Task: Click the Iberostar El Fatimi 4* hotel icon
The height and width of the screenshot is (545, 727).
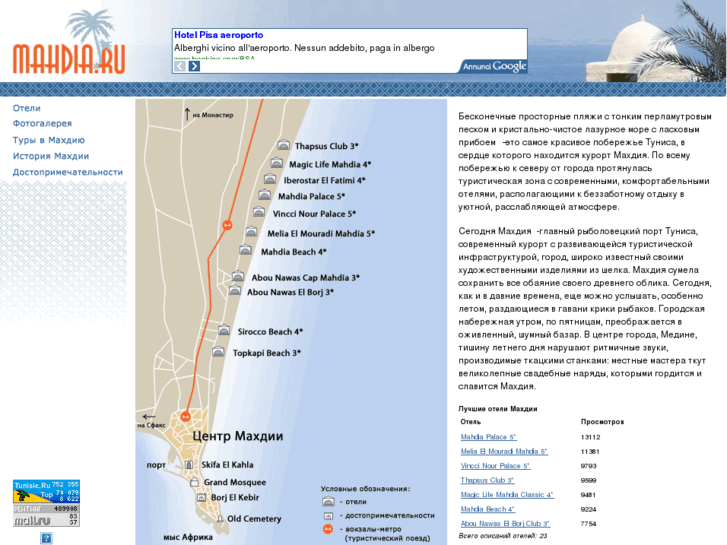Action: click(270, 179)
